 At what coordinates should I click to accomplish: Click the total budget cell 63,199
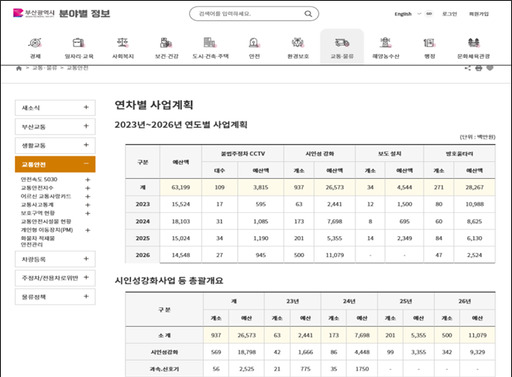181,187
